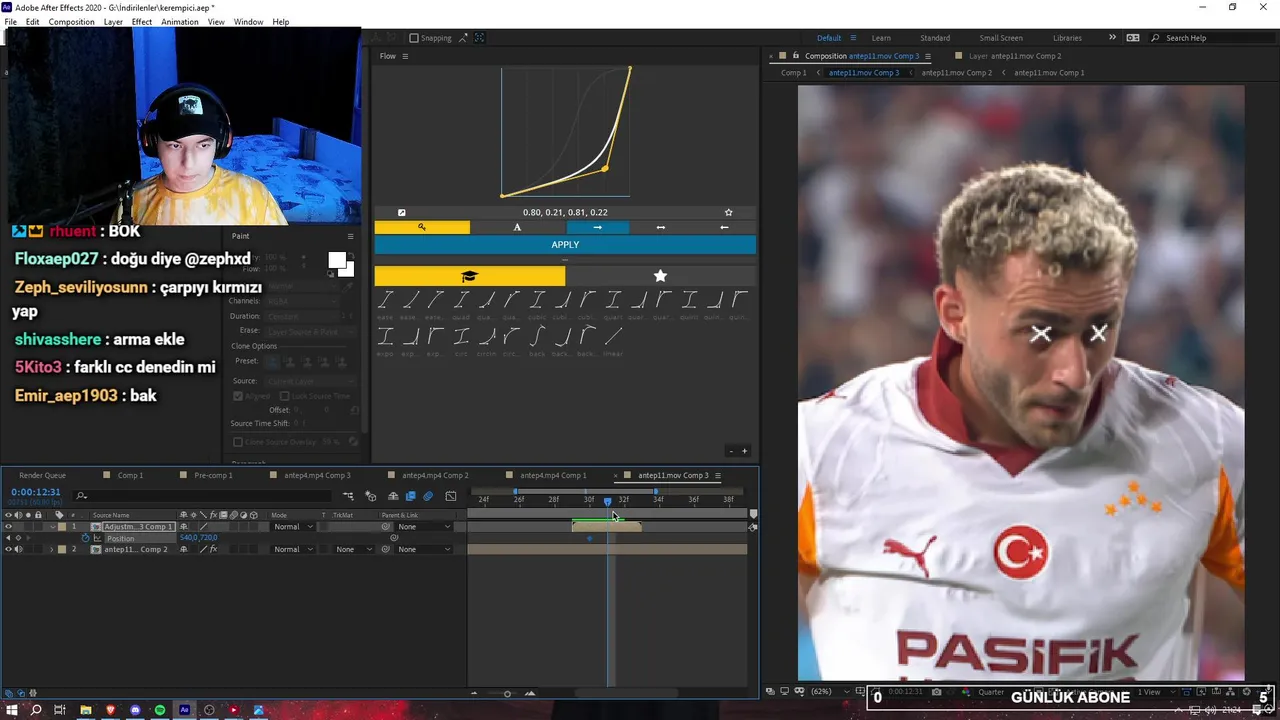Collapse the Adjustm...3 Comp 1 layer properties
The width and height of the screenshot is (1280, 720).
tap(52, 526)
